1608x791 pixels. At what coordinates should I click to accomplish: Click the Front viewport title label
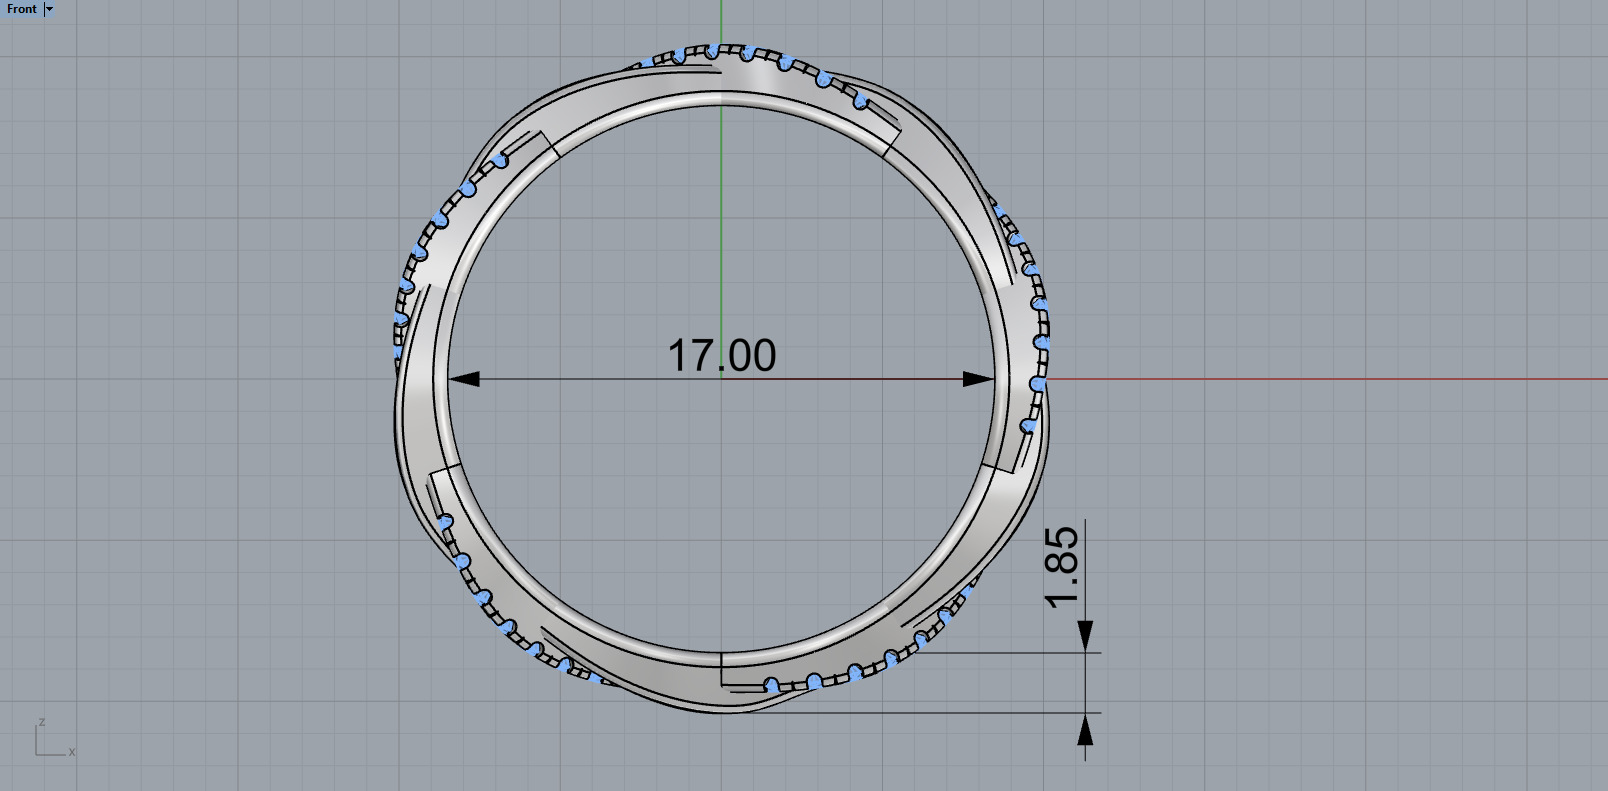coord(22,9)
